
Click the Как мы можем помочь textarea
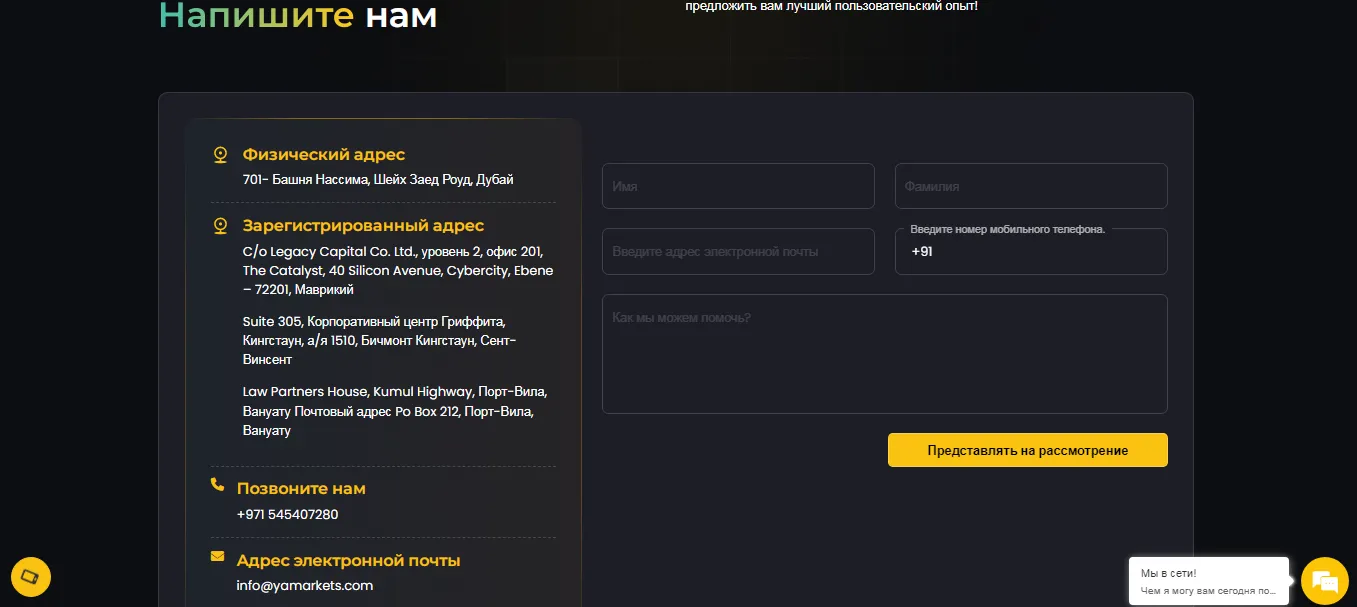point(885,354)
